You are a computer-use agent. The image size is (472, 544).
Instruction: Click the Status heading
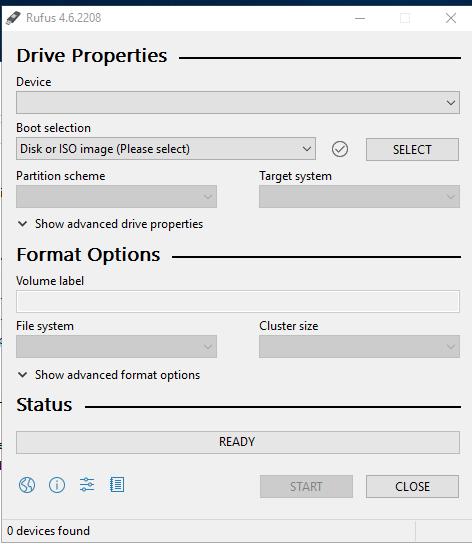tap(44, 405)
